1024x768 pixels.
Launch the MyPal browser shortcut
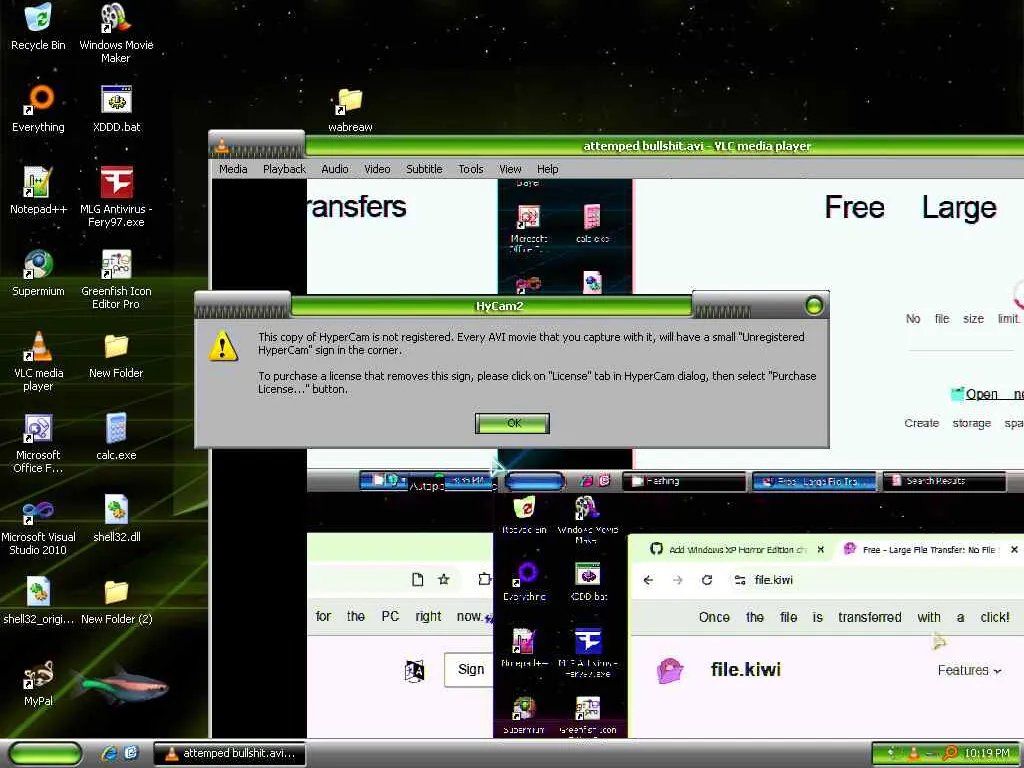(x=39, y=682)
